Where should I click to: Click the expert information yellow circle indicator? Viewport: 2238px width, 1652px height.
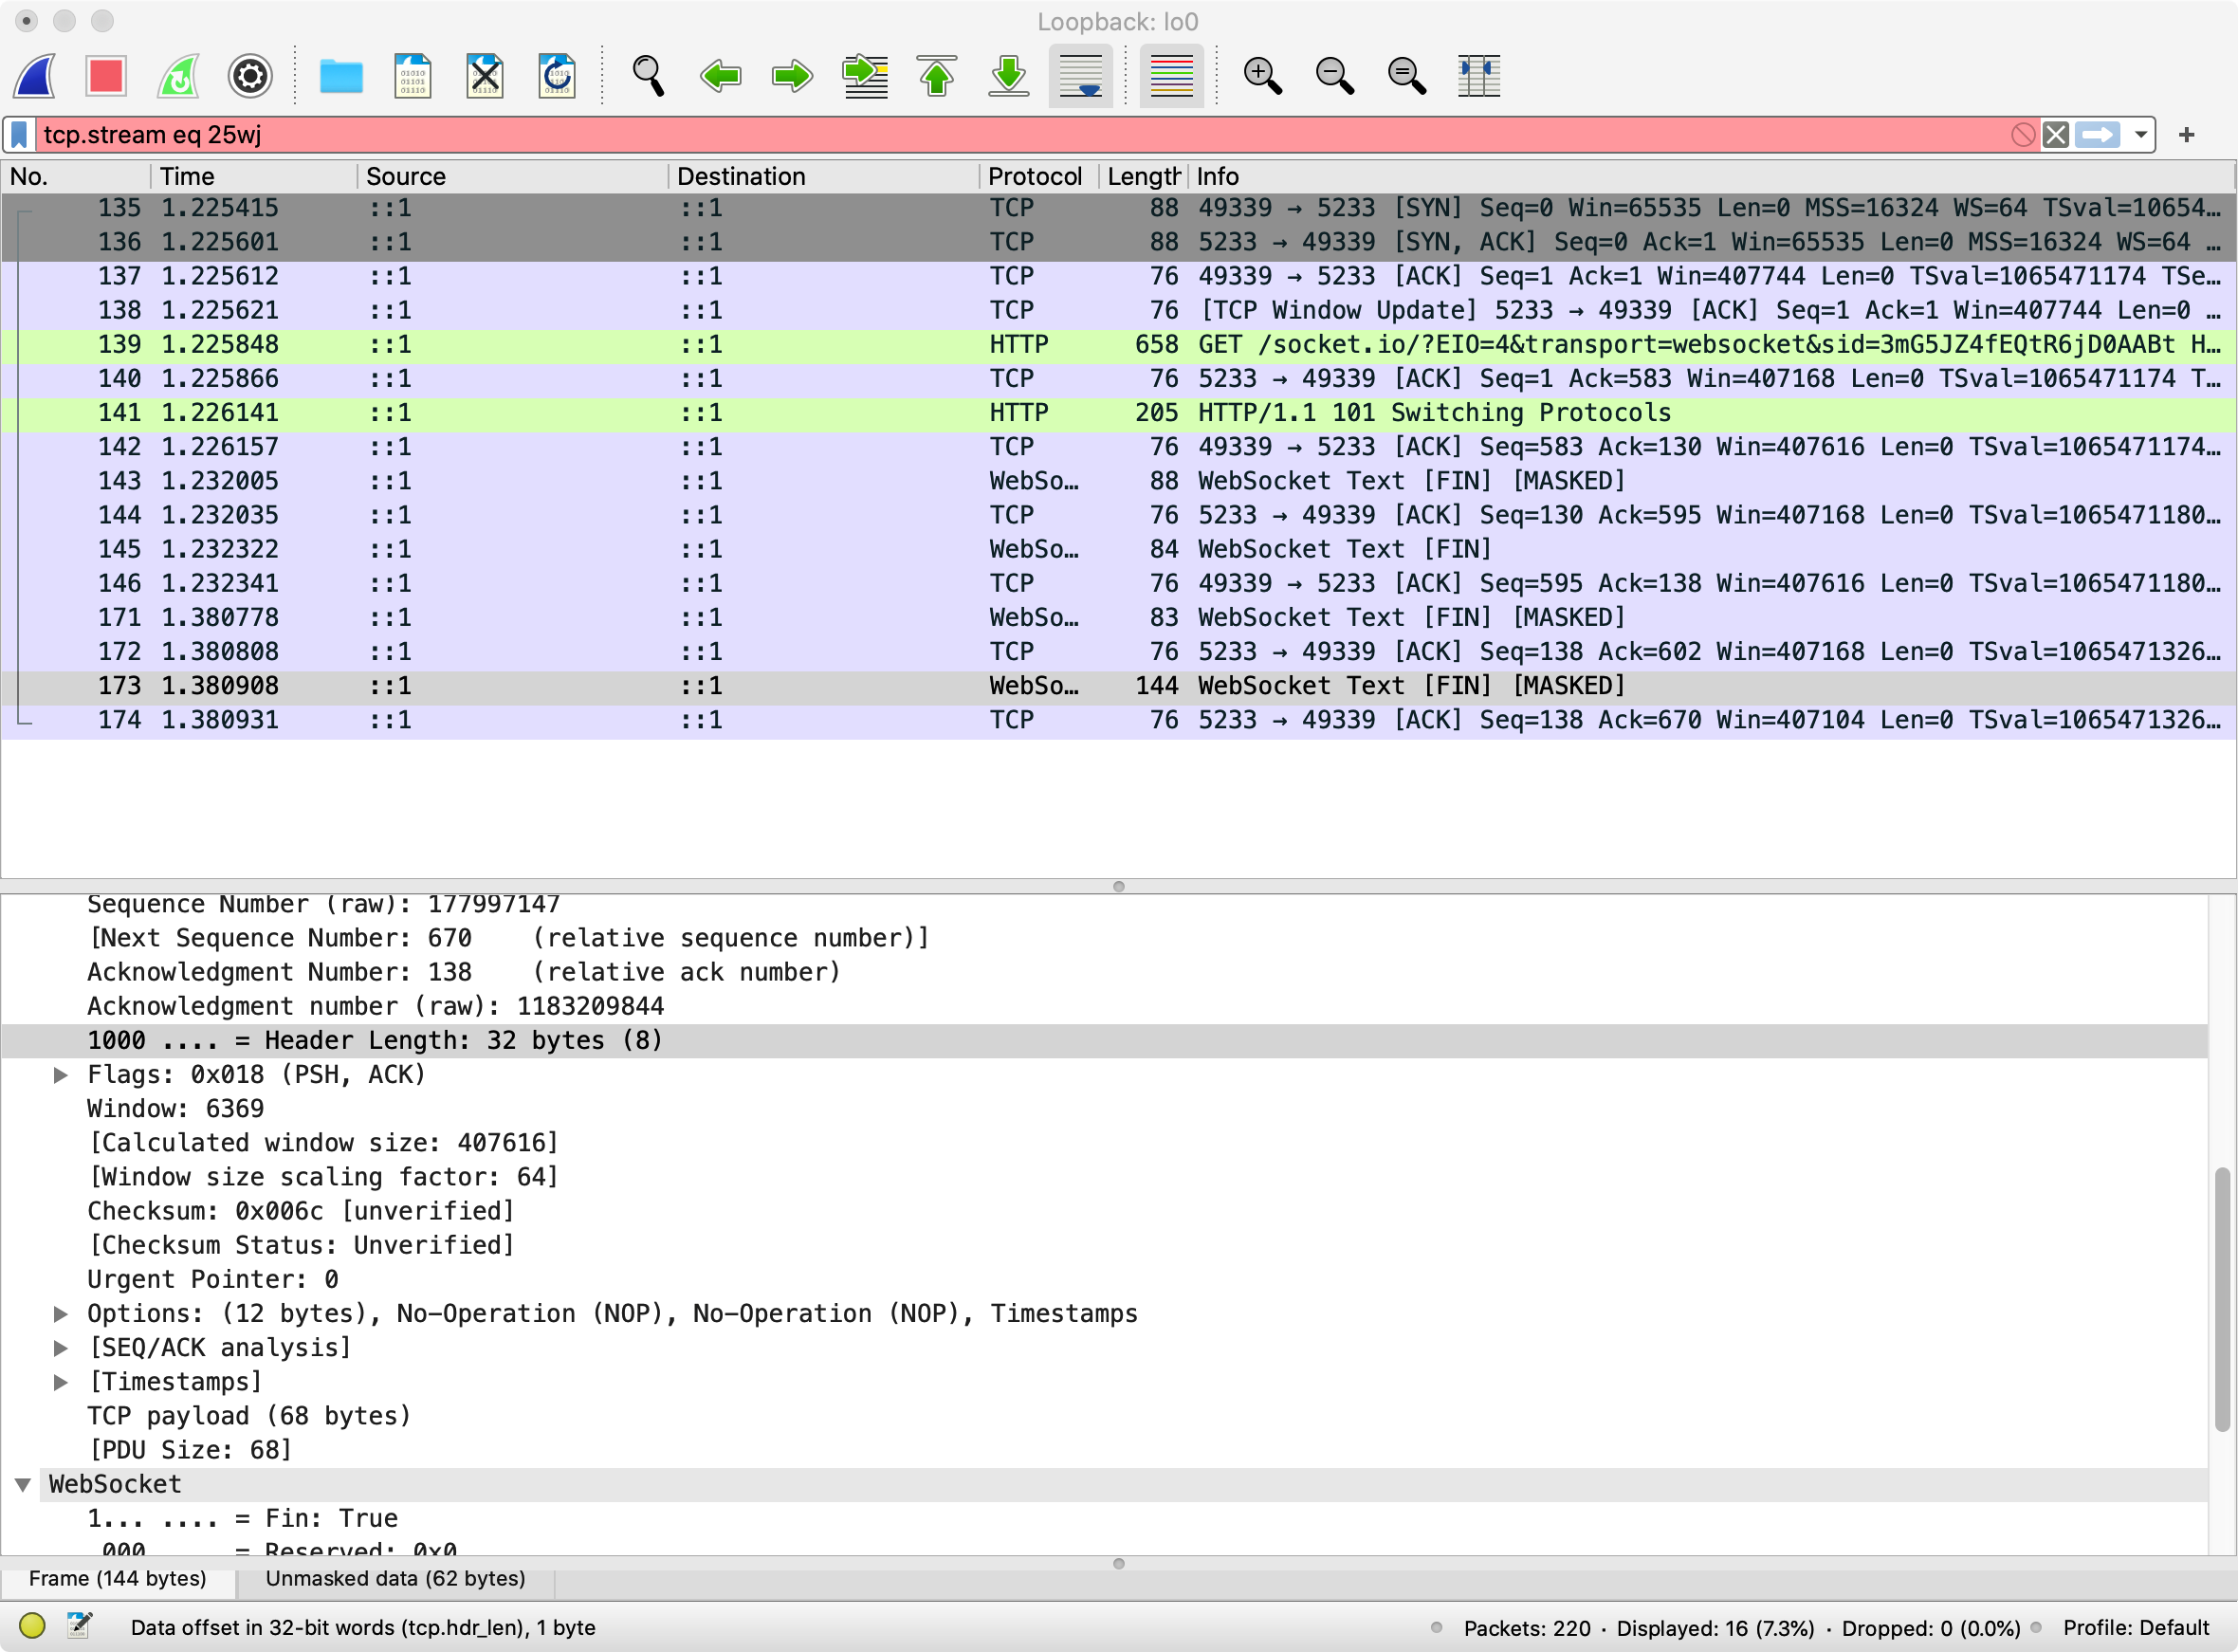32,1626
